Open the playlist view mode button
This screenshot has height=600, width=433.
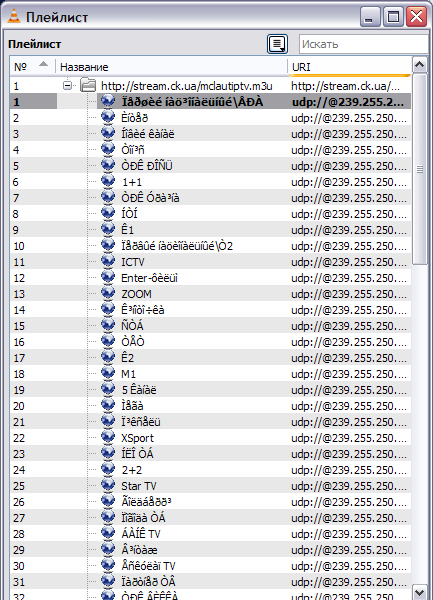(277, 44)
